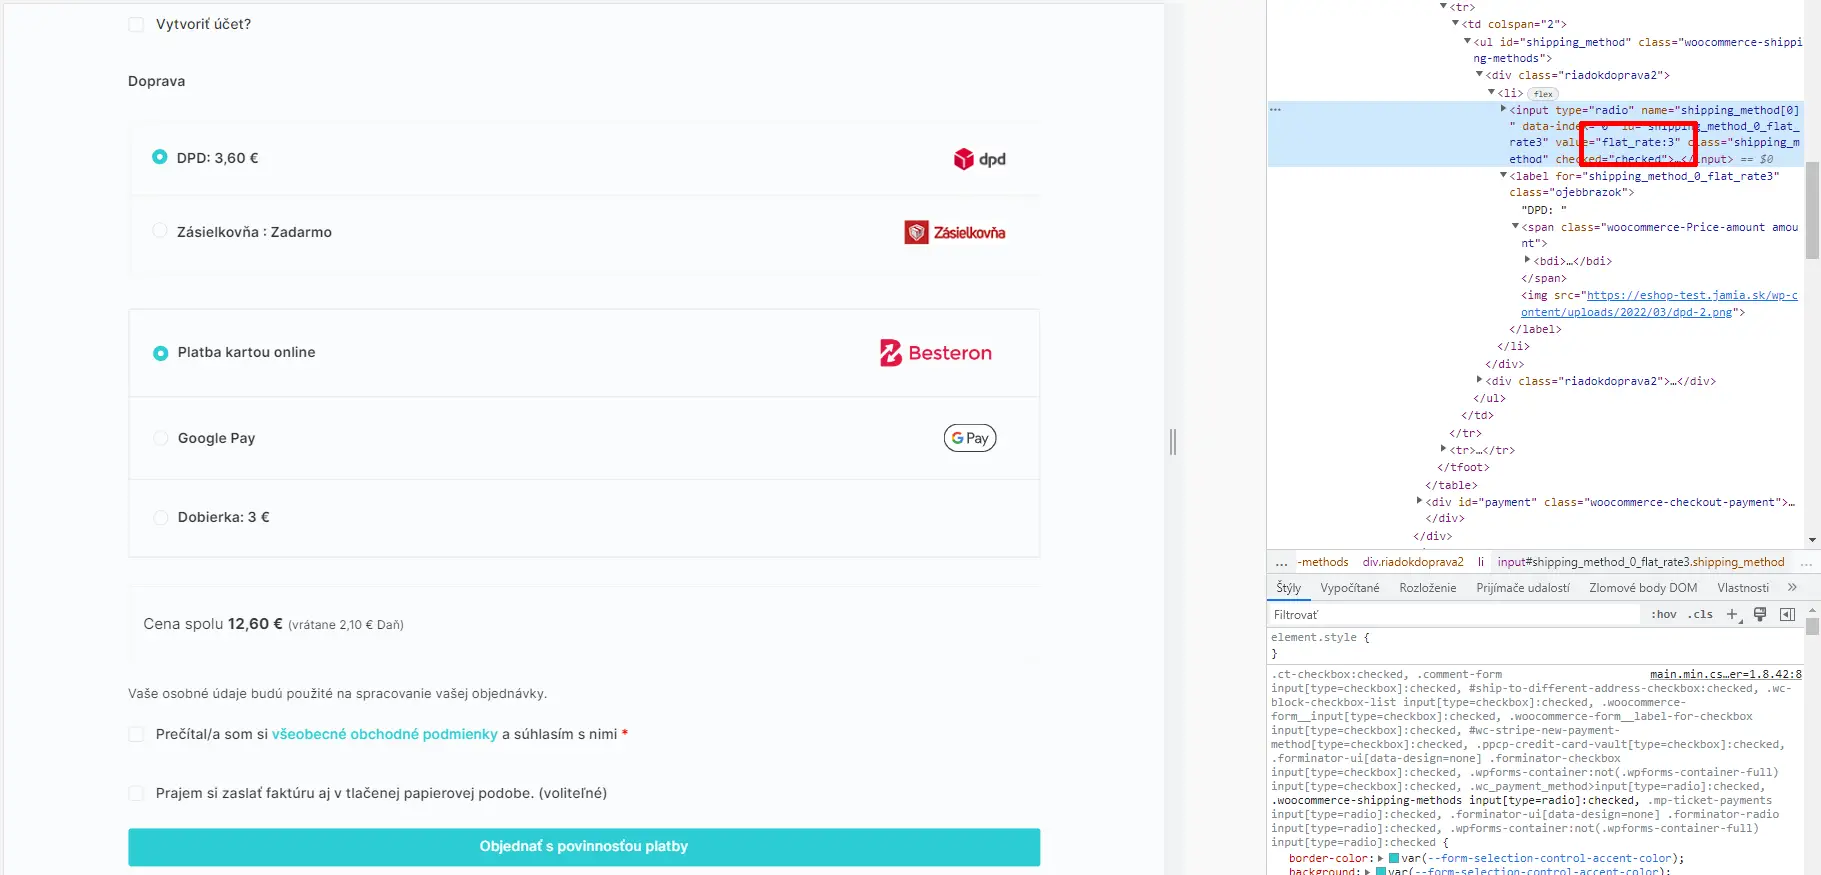Show more DevTools side tabs chevron
1821x875 pixels.
(x=1792, y=587)
